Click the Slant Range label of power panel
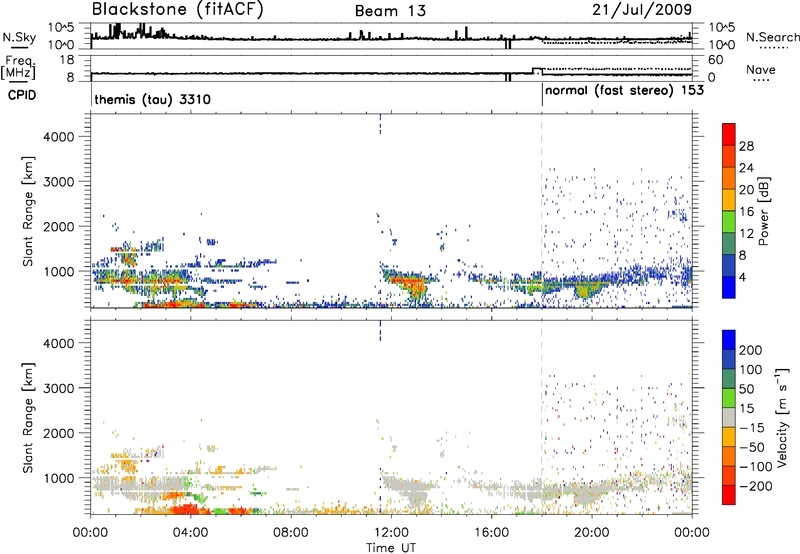This screenshot has height=554, width=800. tap(28, 211)
